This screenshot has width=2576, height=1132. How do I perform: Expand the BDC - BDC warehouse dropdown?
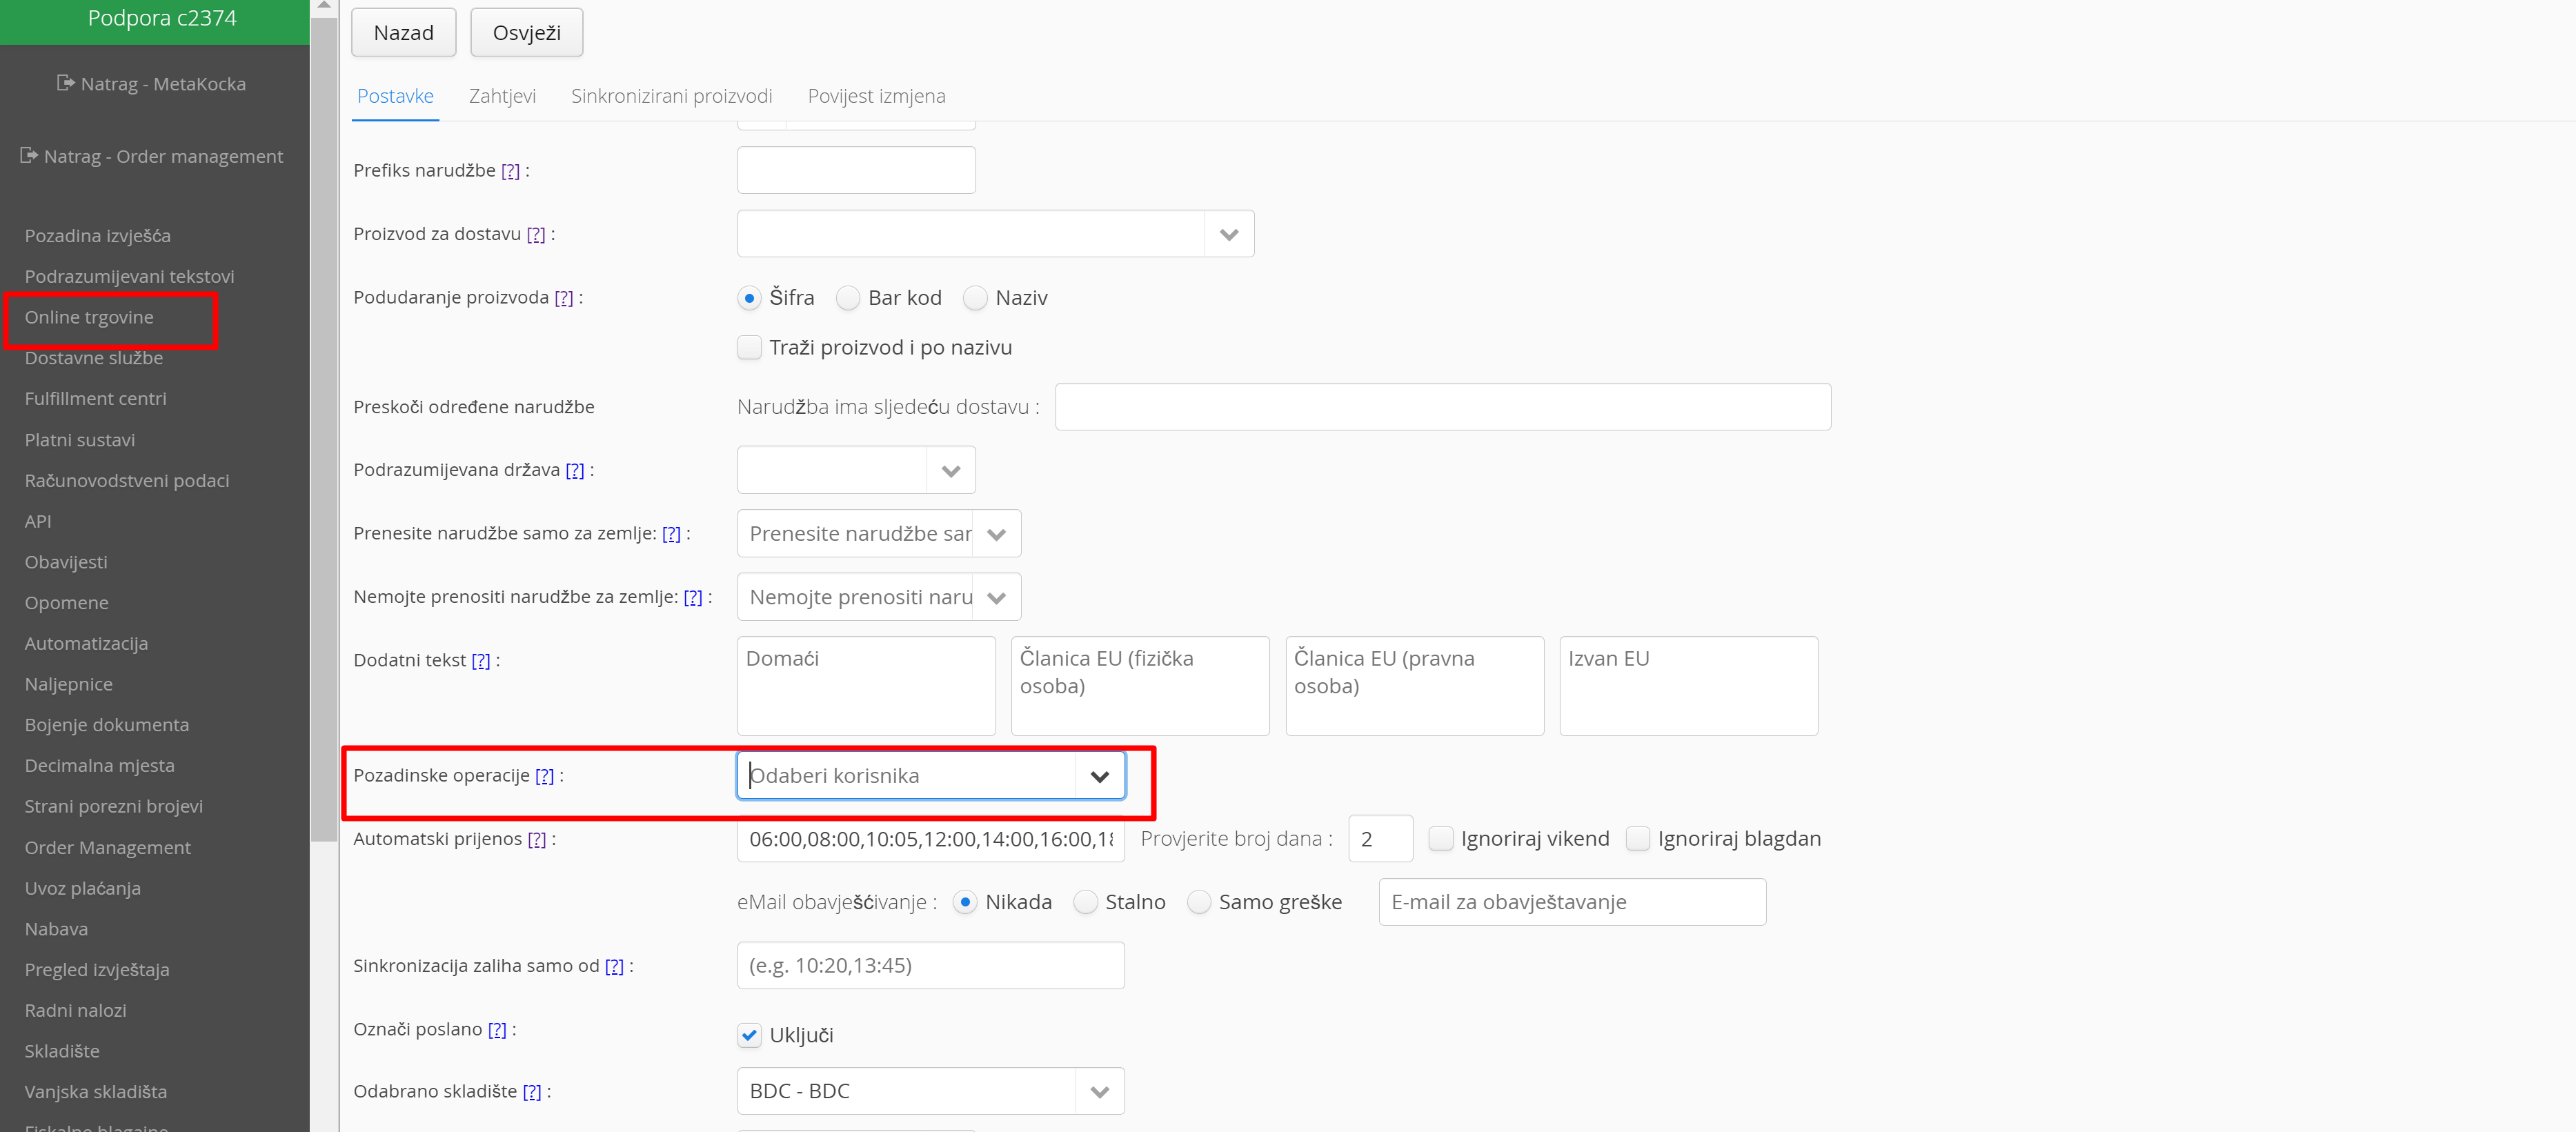coord(1099,1091)
